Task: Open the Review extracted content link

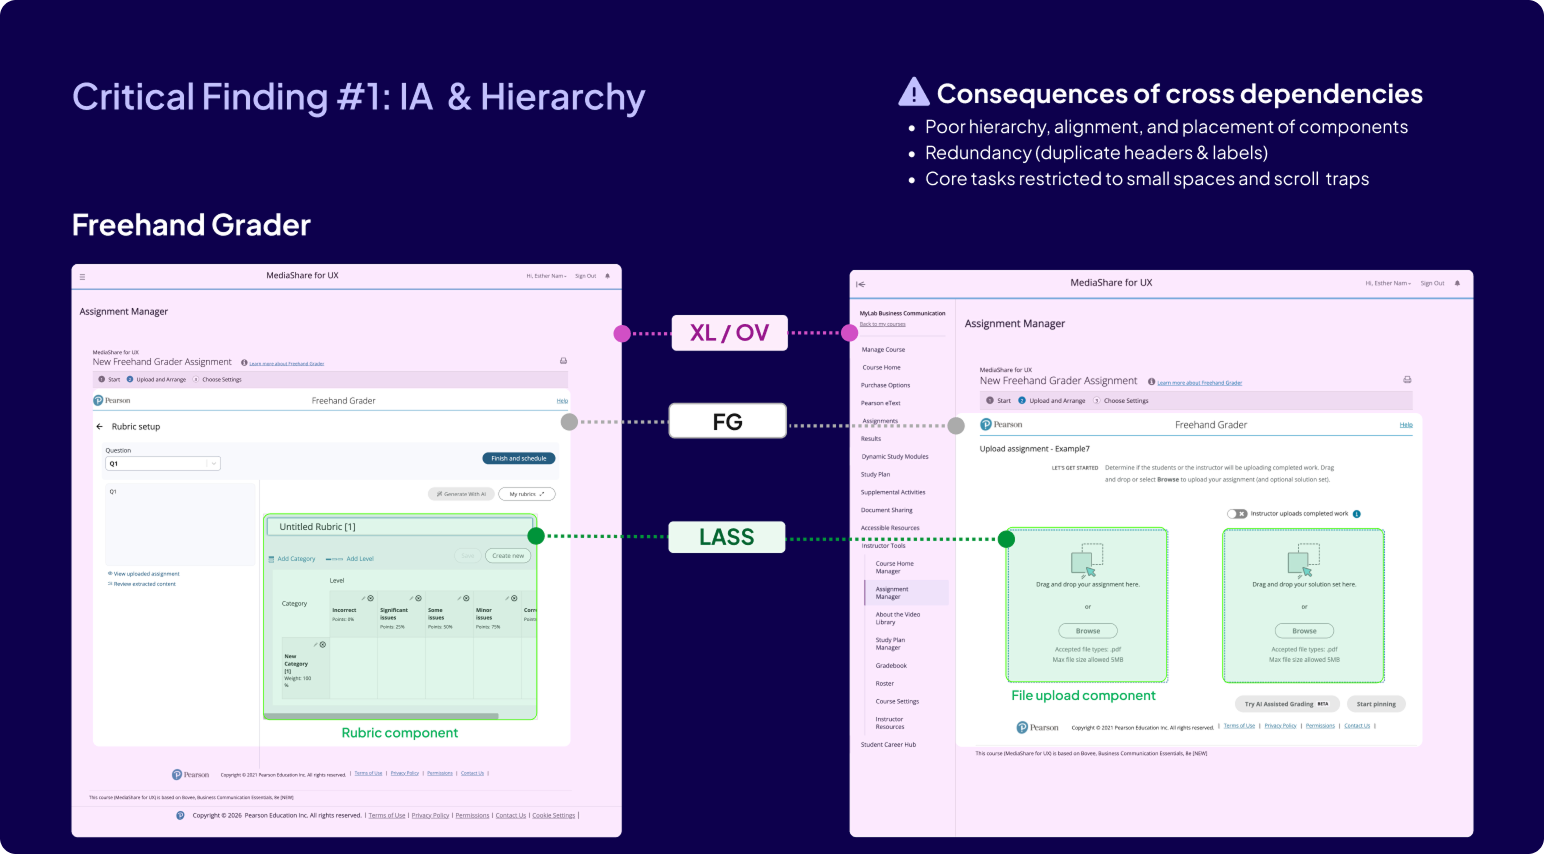Action: pyautogui.click(x=144, y=584)
